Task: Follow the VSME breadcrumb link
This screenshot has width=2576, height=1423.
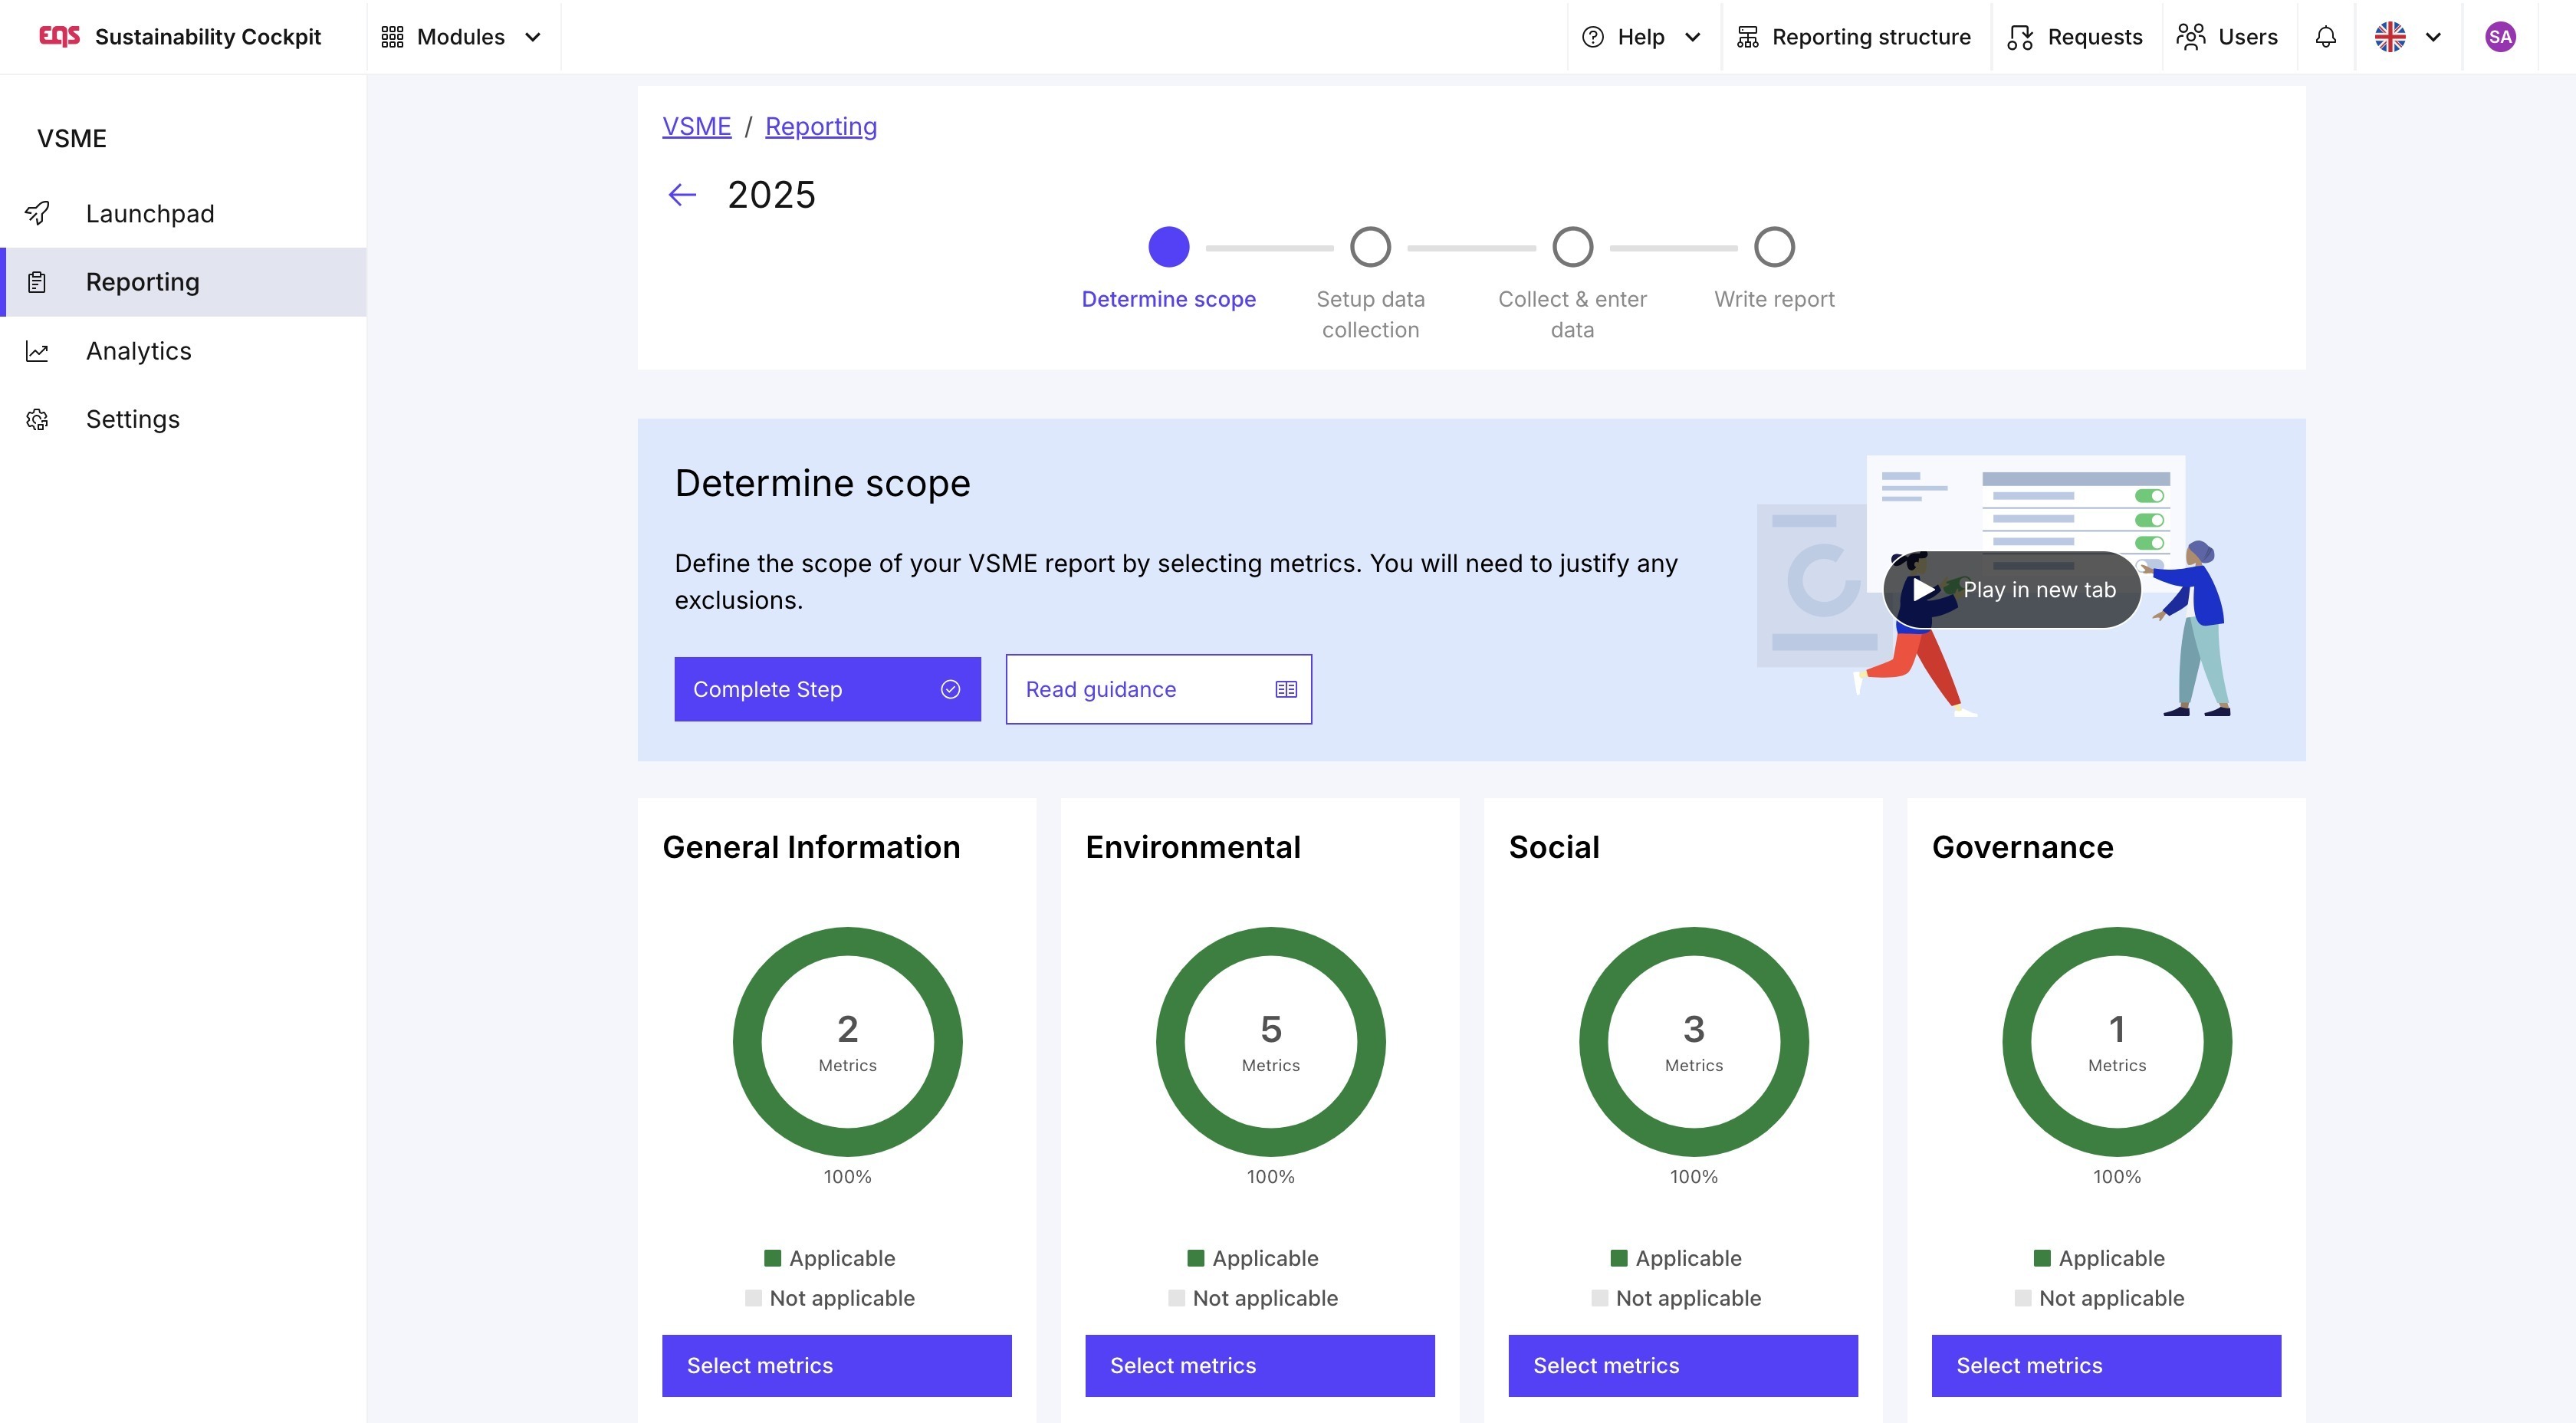Action: pos(696,126)
